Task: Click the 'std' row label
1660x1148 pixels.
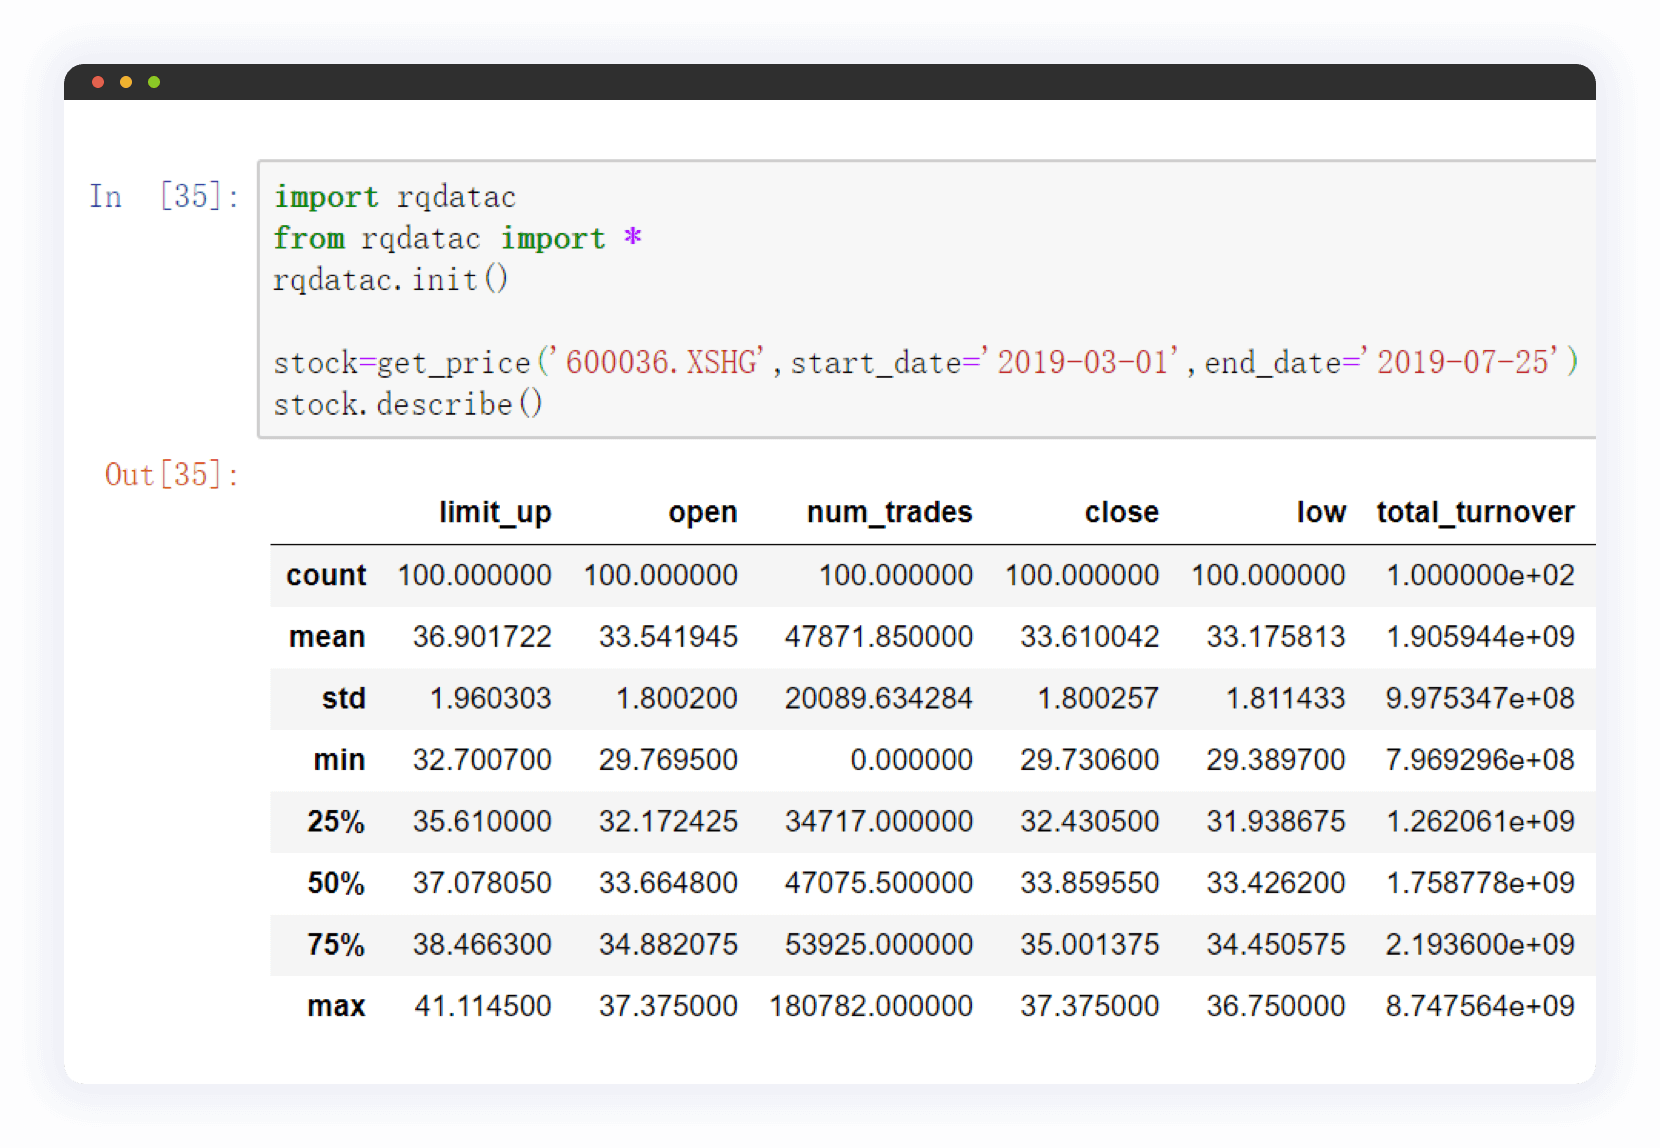Action: coord(343,698)
